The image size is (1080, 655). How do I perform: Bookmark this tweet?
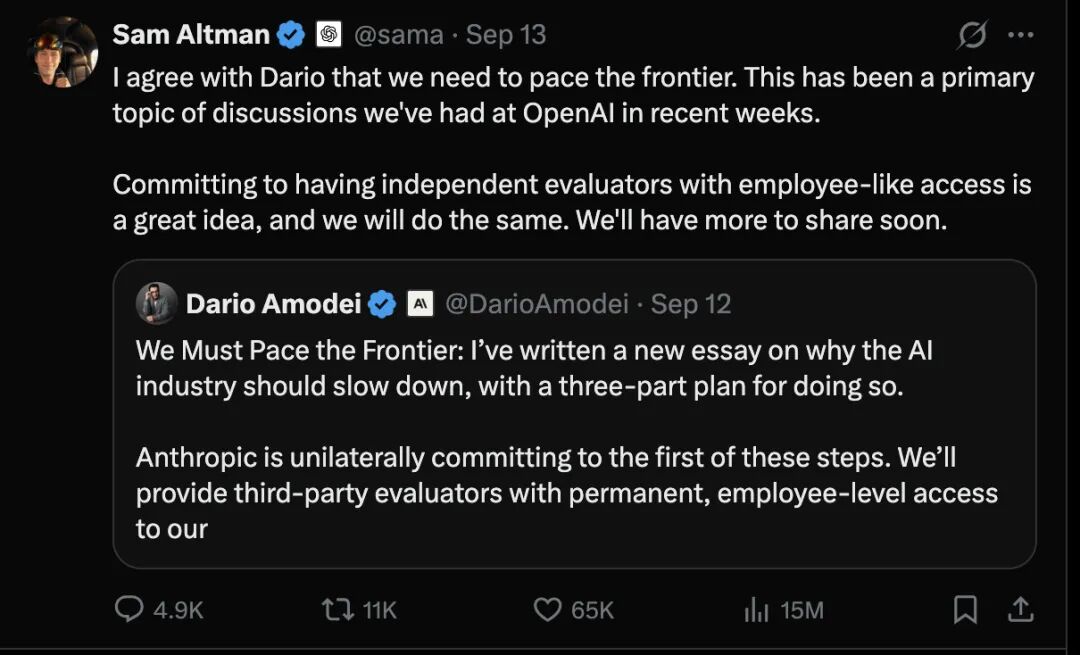pos(965,610)
